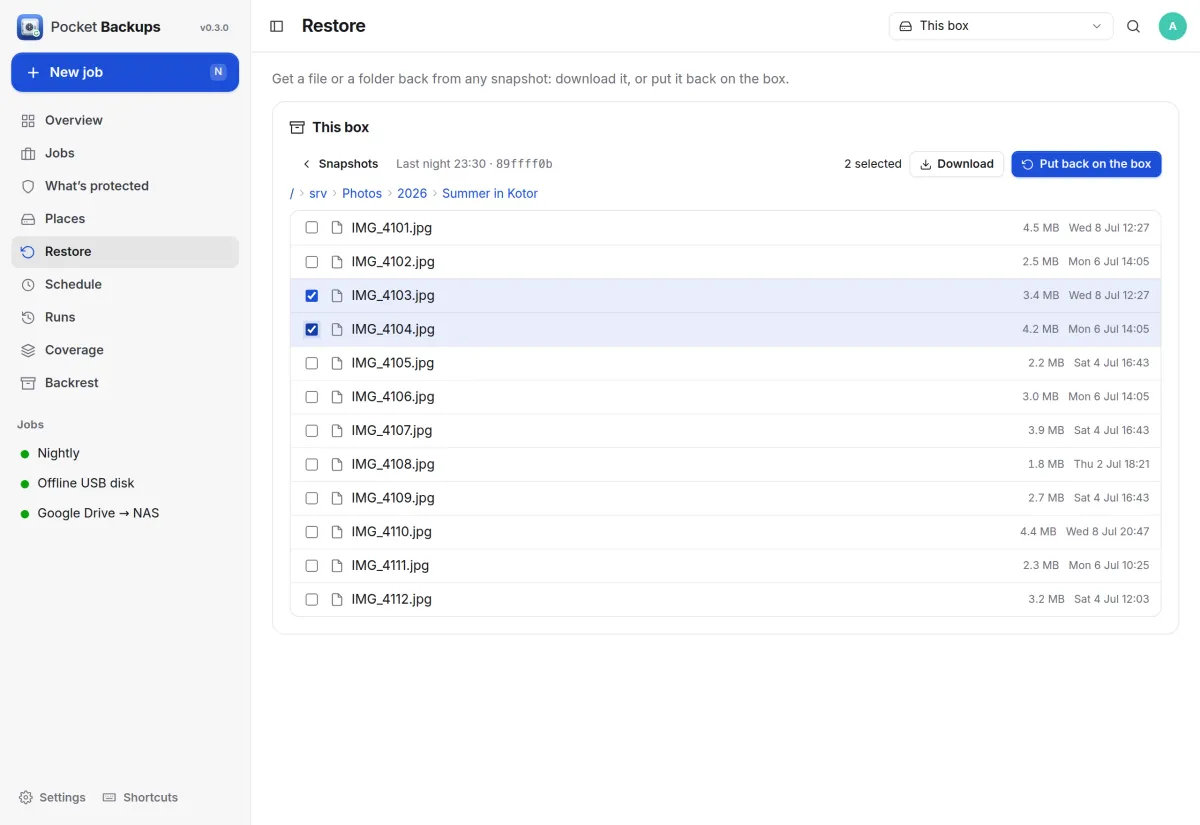The image size is (1200, 825).
Task: Open the What's protected shield icon
Action: tap(28, 186)
